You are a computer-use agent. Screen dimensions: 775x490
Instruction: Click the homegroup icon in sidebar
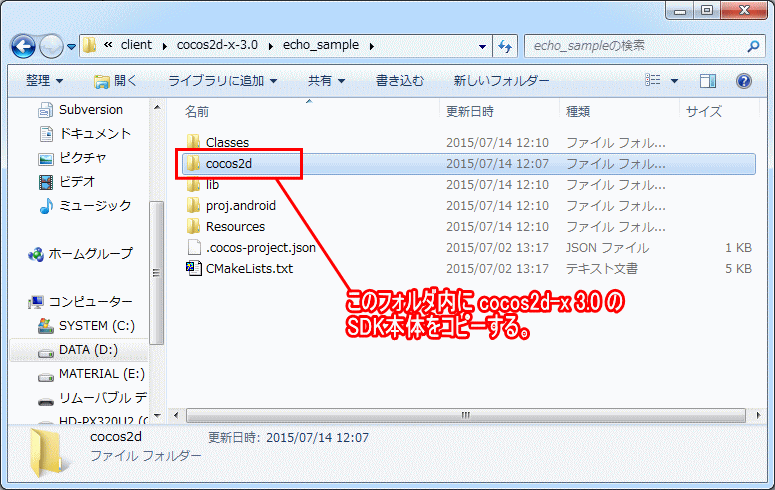[36, 254]
